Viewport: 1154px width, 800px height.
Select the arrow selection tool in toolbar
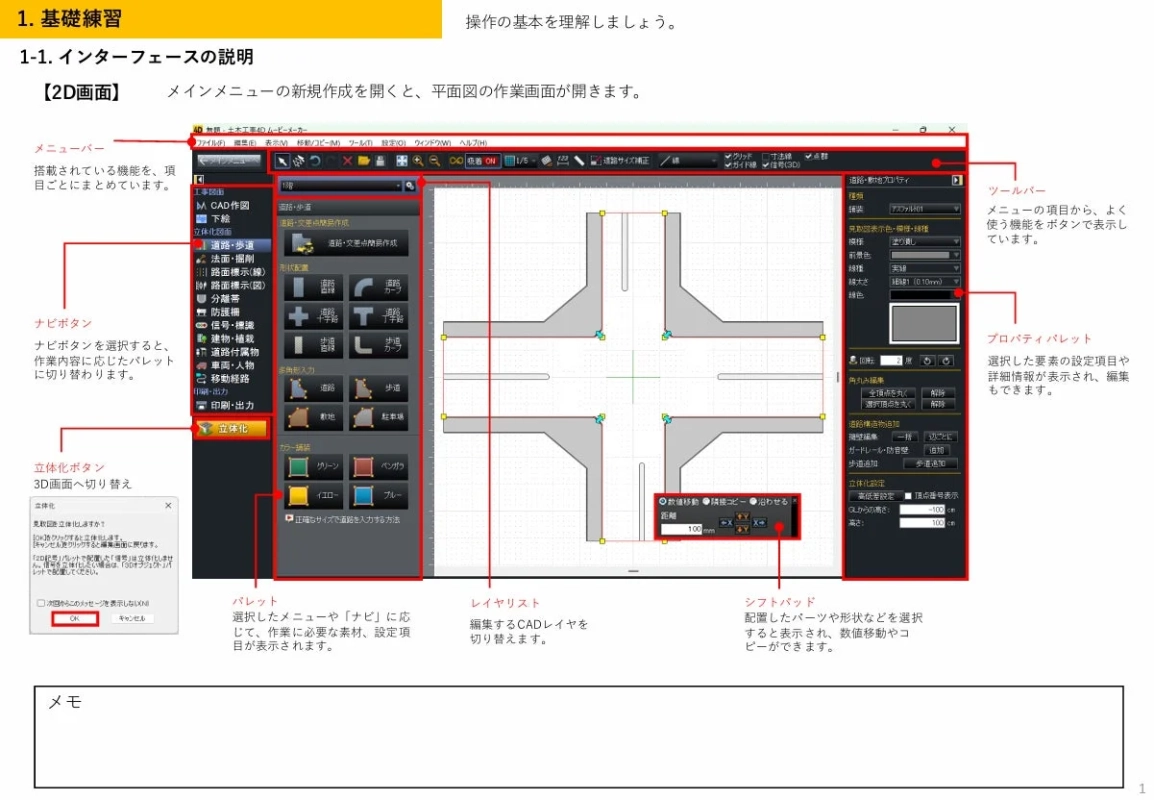pos(283,160)
